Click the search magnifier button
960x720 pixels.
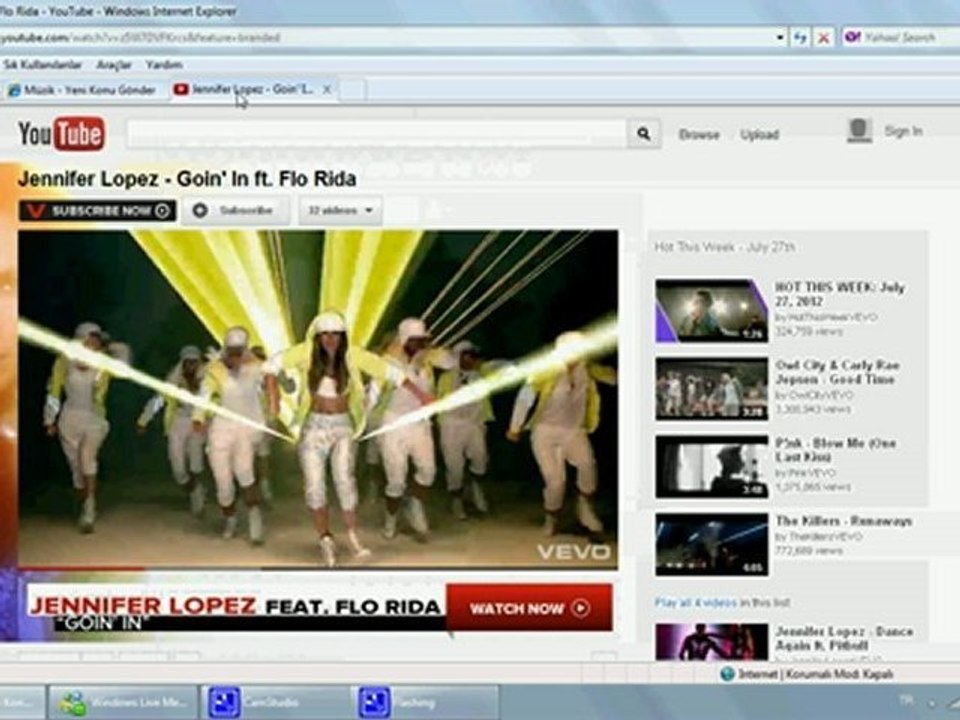(643, 133)
